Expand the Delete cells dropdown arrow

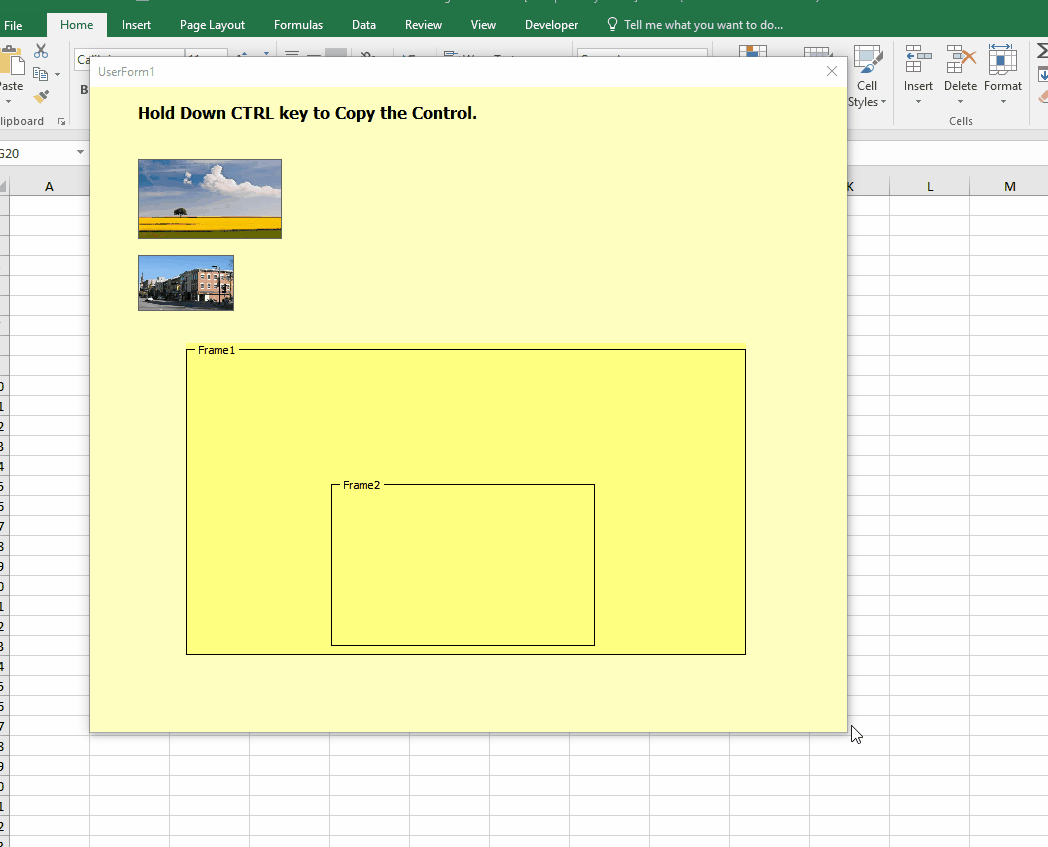(x=960, y=102)
